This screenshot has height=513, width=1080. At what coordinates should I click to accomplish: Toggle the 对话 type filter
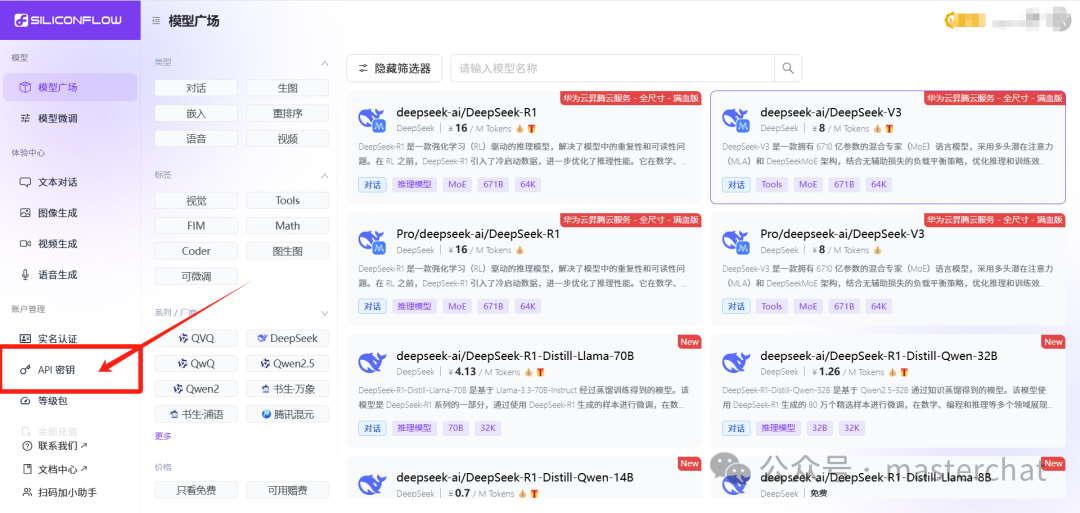196,88
